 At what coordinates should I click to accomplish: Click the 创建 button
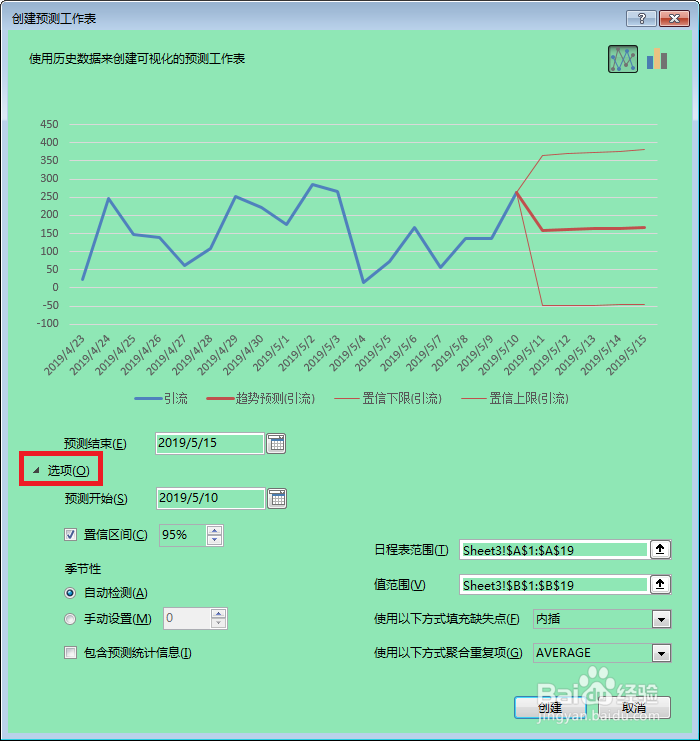click(550, 707)
